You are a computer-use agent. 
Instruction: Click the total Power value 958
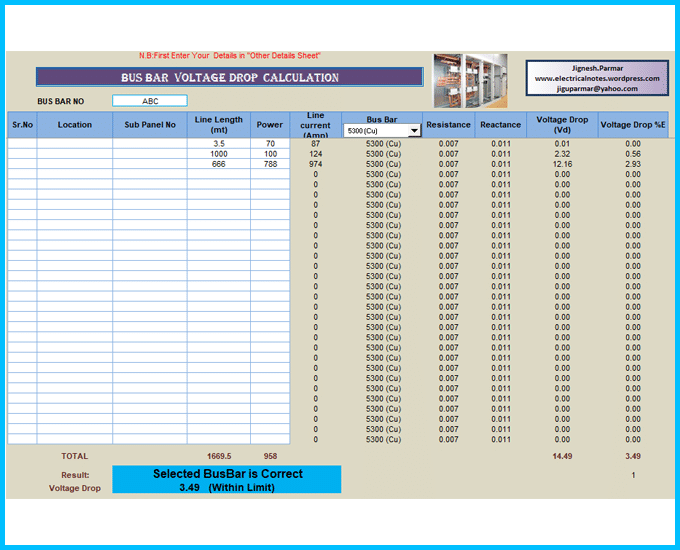coord(270,456)
